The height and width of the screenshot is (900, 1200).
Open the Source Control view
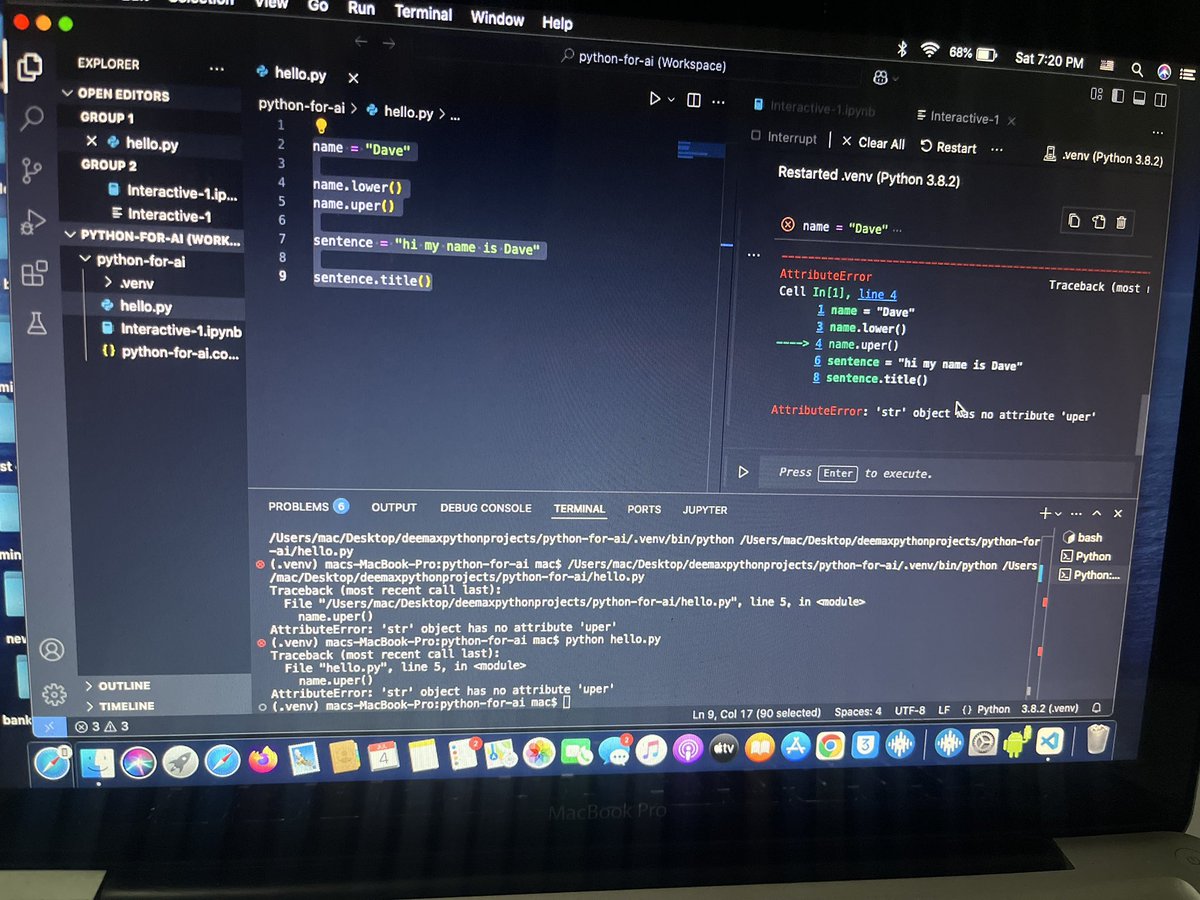coord(33,170)
